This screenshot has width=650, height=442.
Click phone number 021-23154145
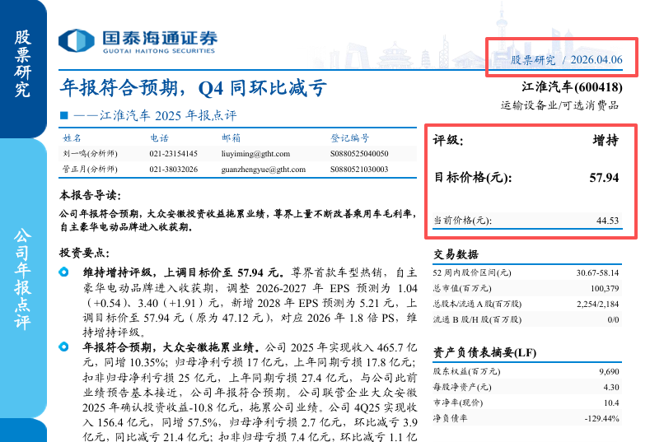pos(173,154)
